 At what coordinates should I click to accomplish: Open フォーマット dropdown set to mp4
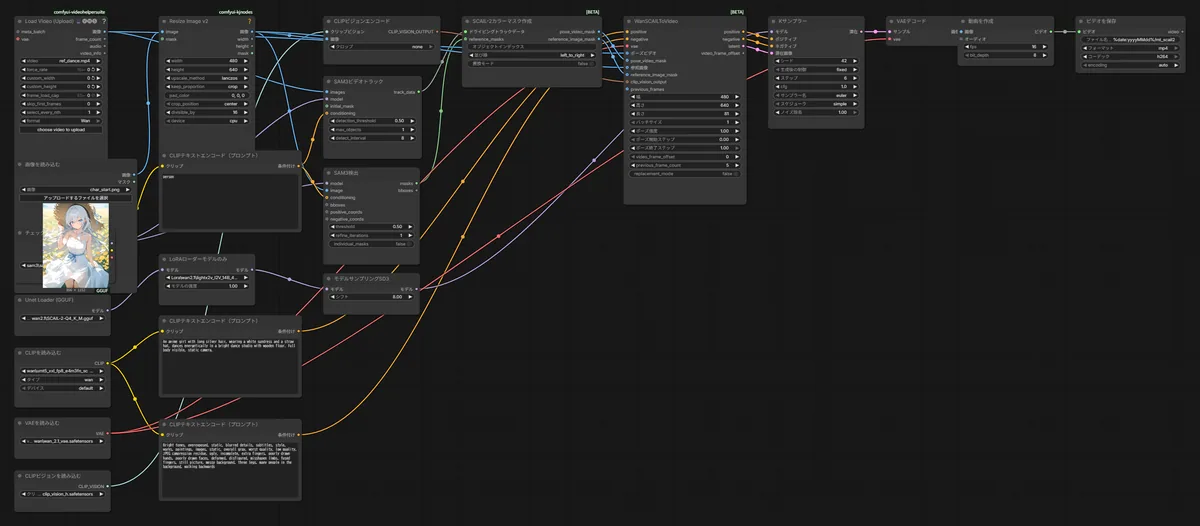[1131, 46]
